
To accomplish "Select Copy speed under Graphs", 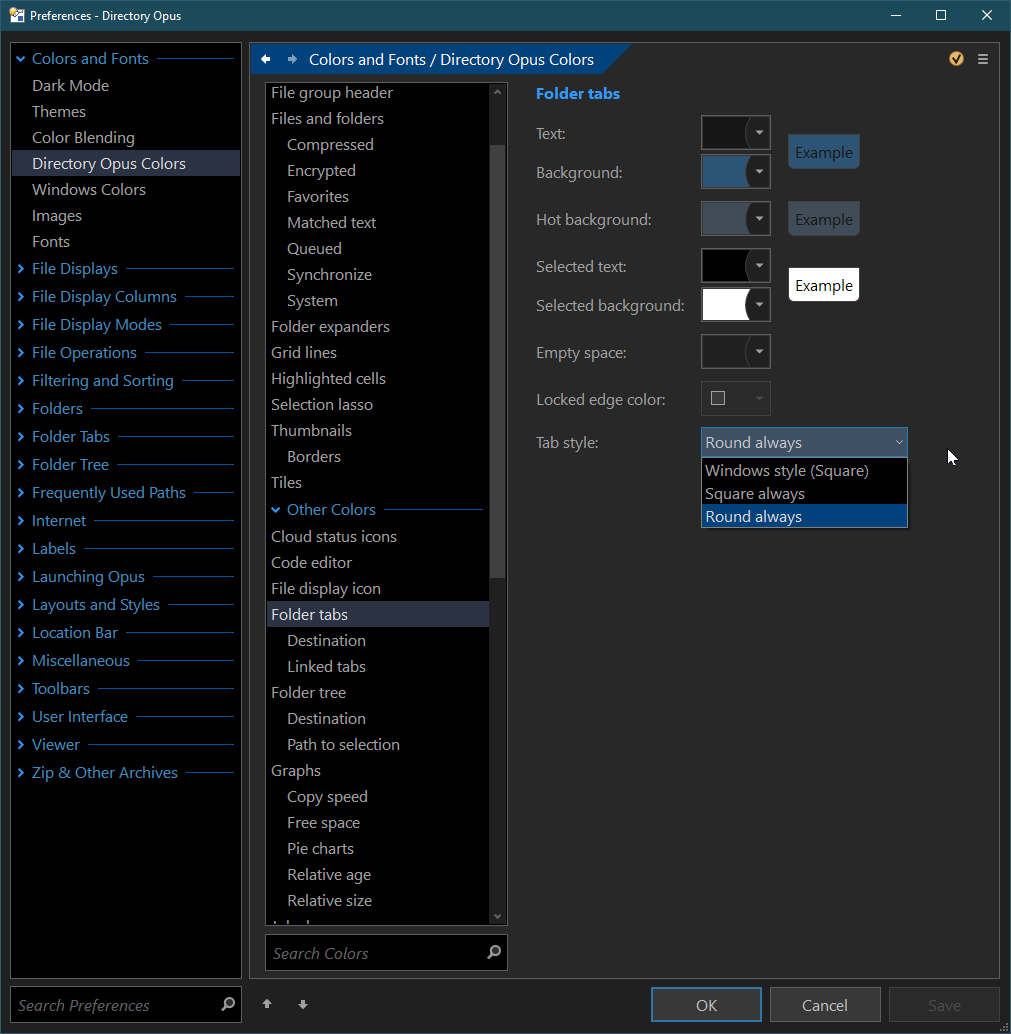I will click(327, 797).
